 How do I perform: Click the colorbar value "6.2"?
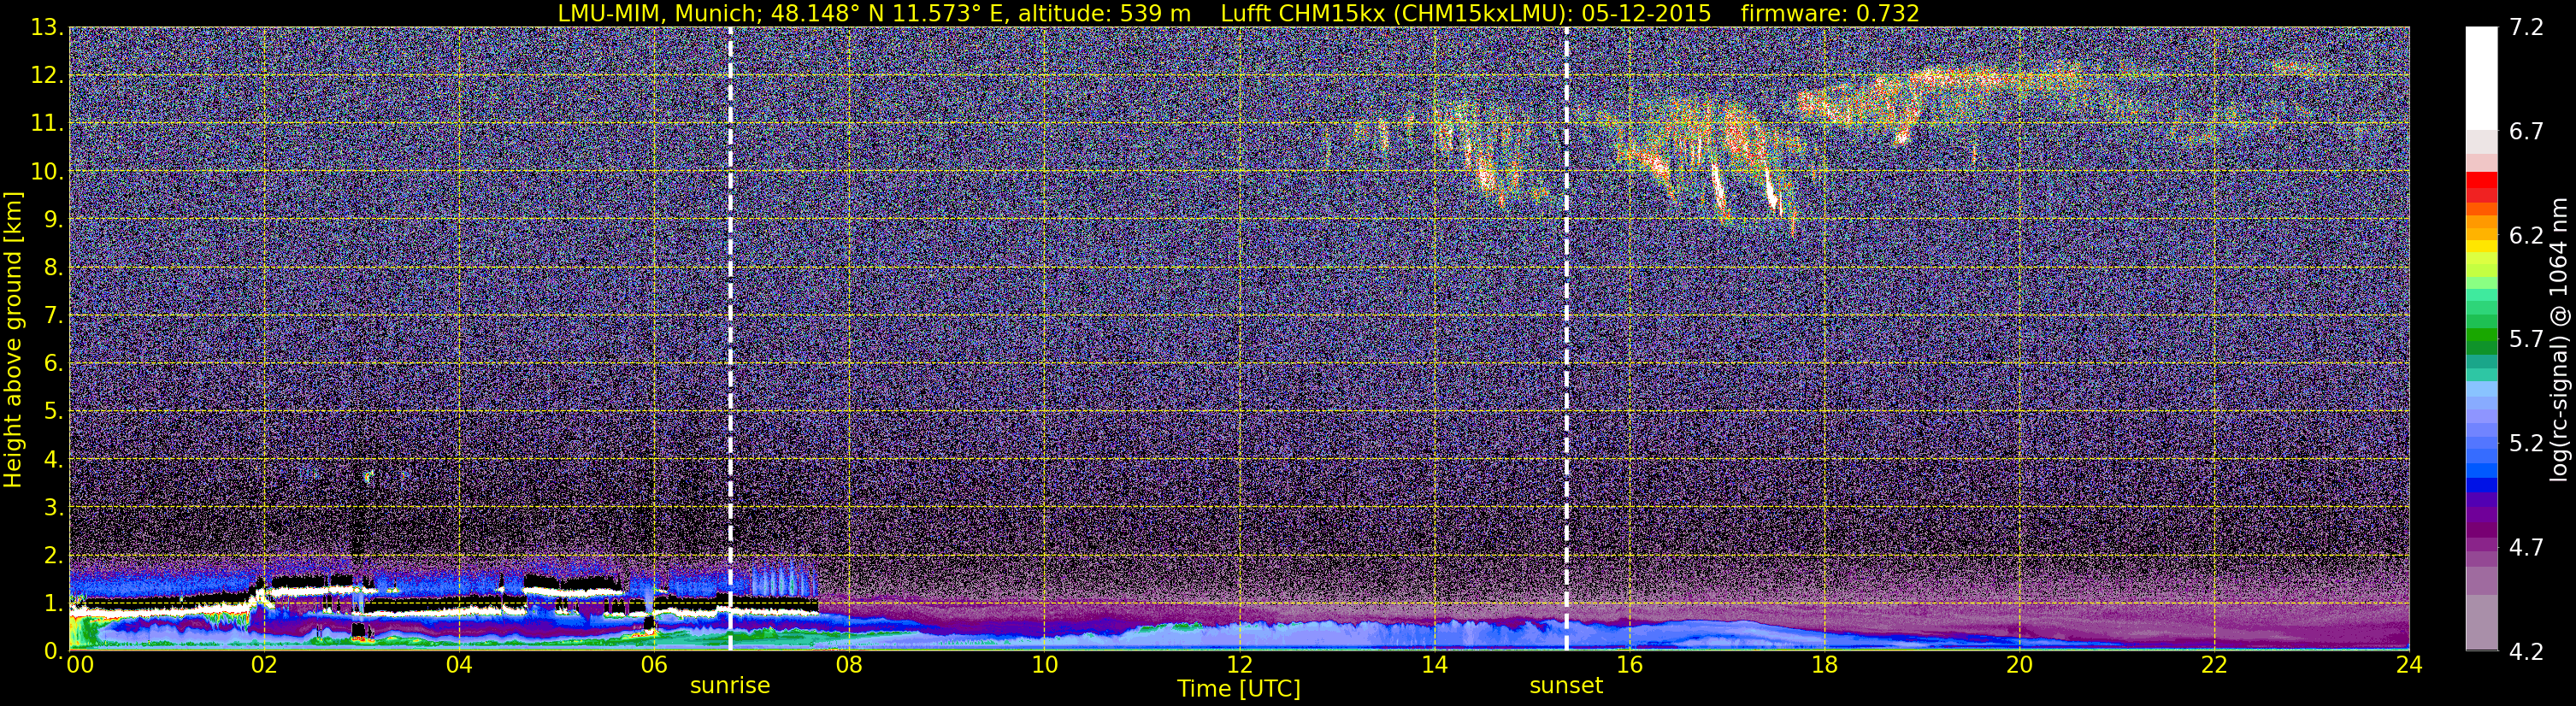(x=2526, y=235)
